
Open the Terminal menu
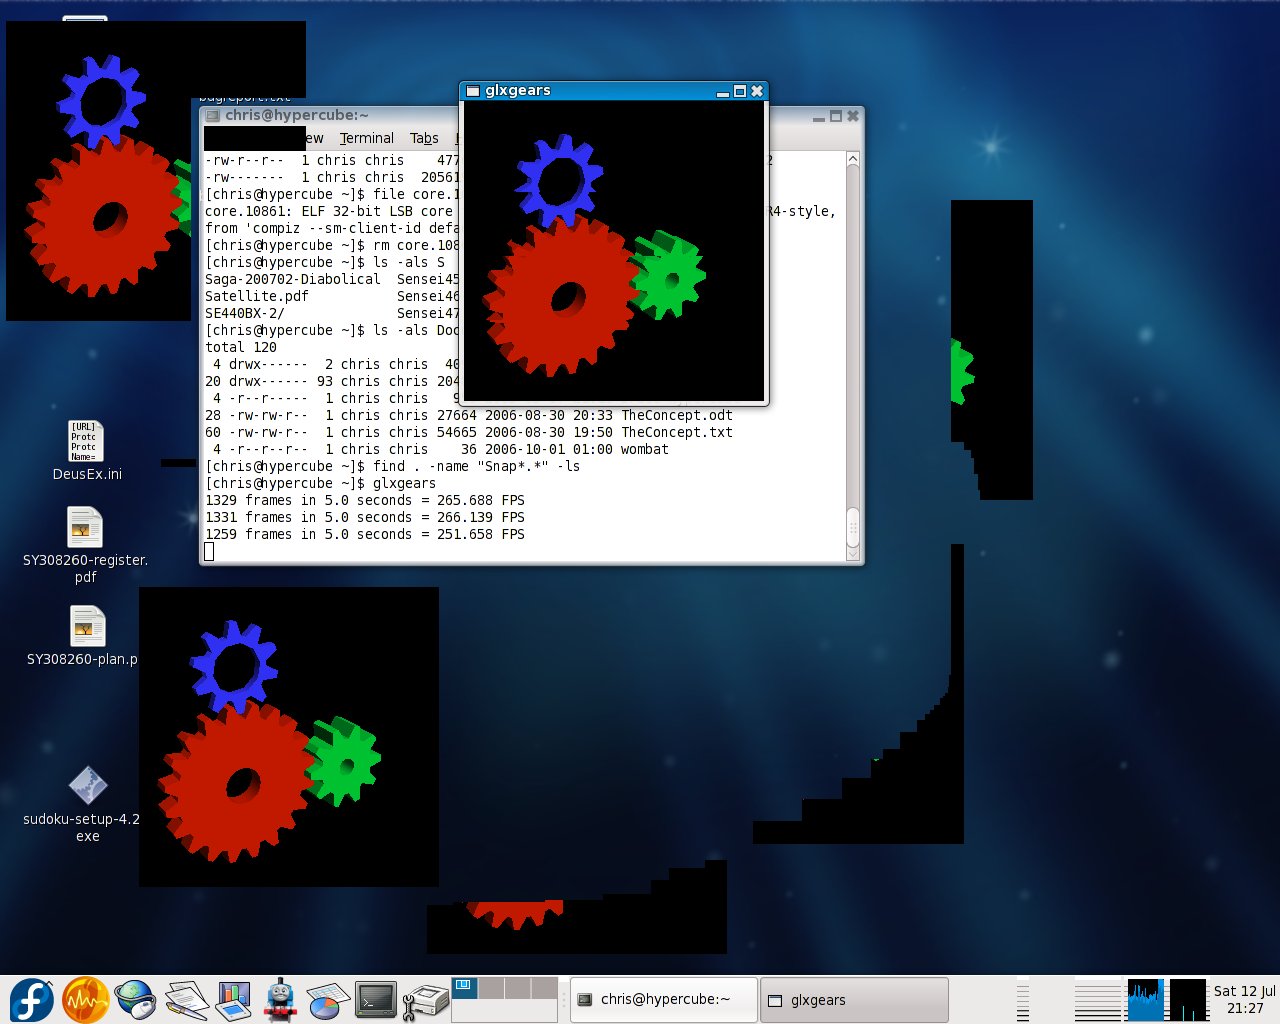[x=366, y=138]
